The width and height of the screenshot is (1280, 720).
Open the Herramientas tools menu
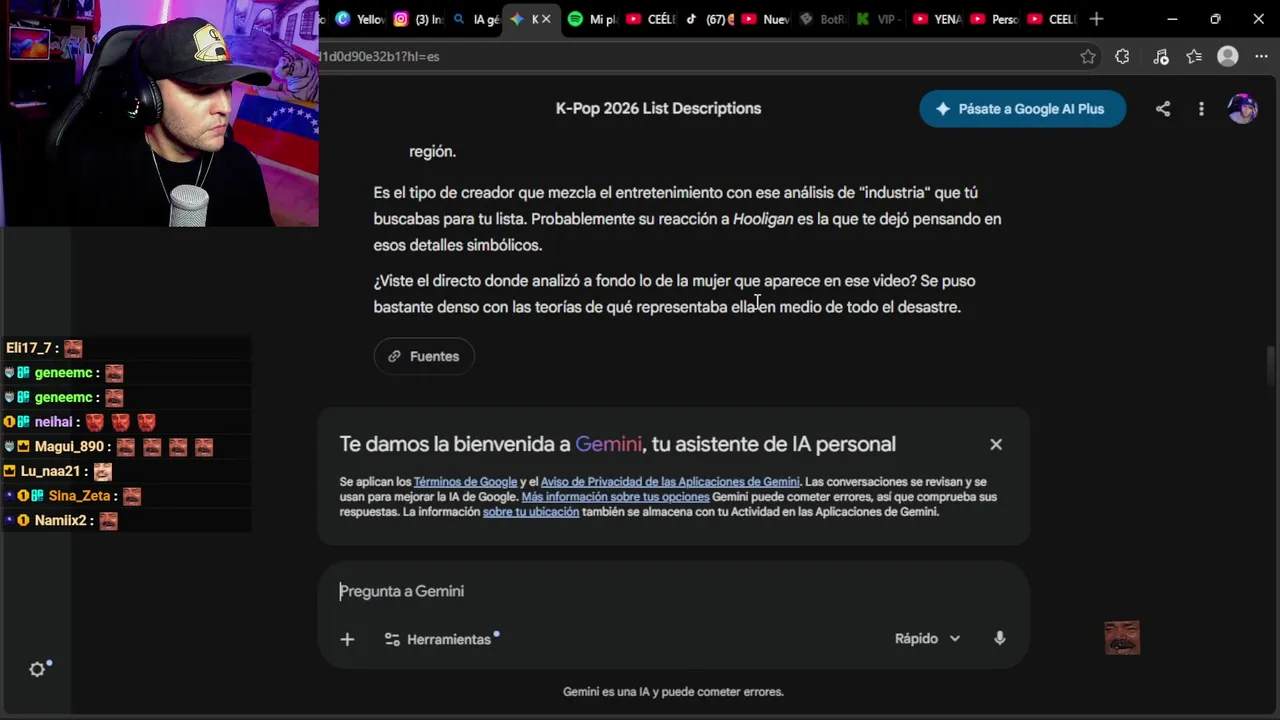coord(441,639)
